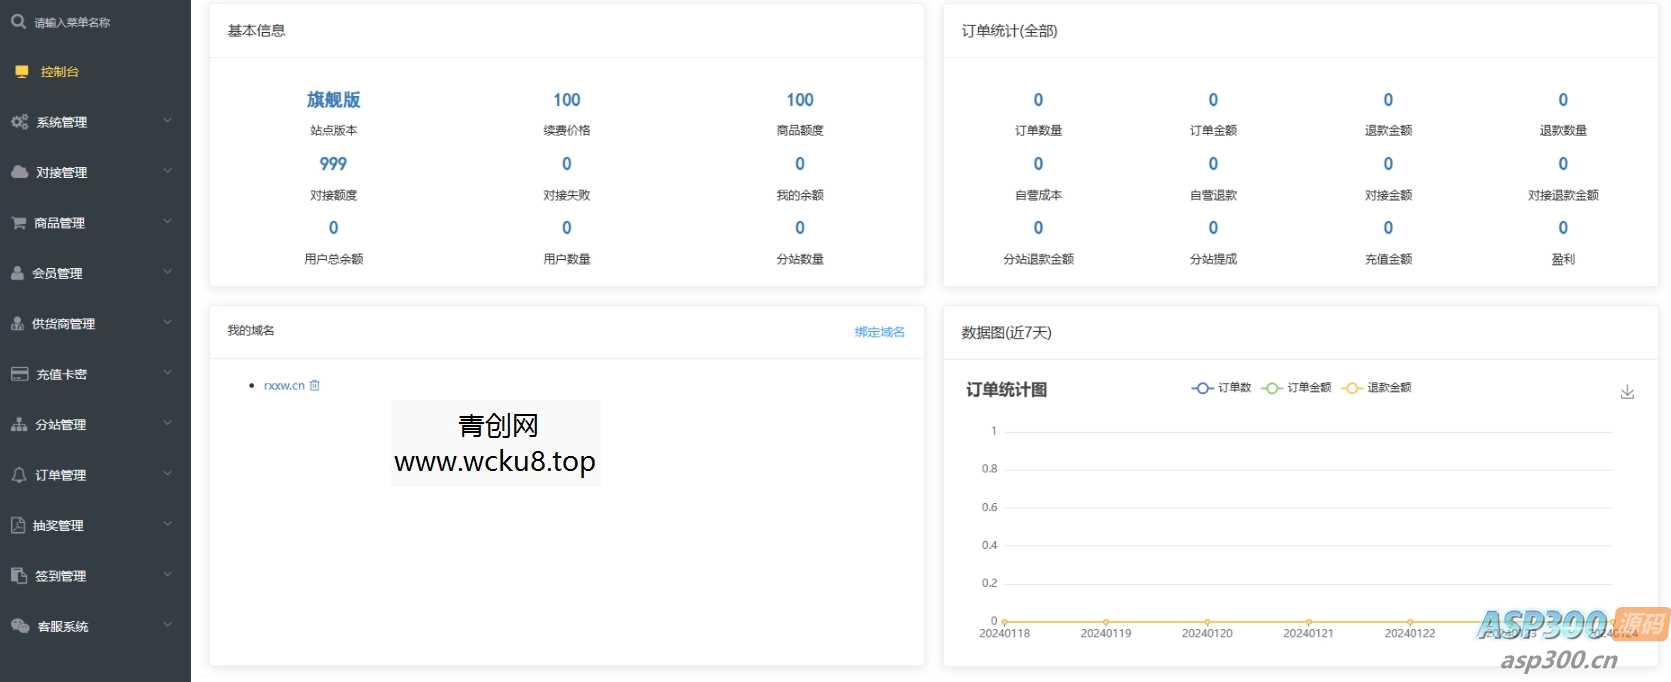
Task: Click the 充值金额 label
Action: click(1388, 259)
